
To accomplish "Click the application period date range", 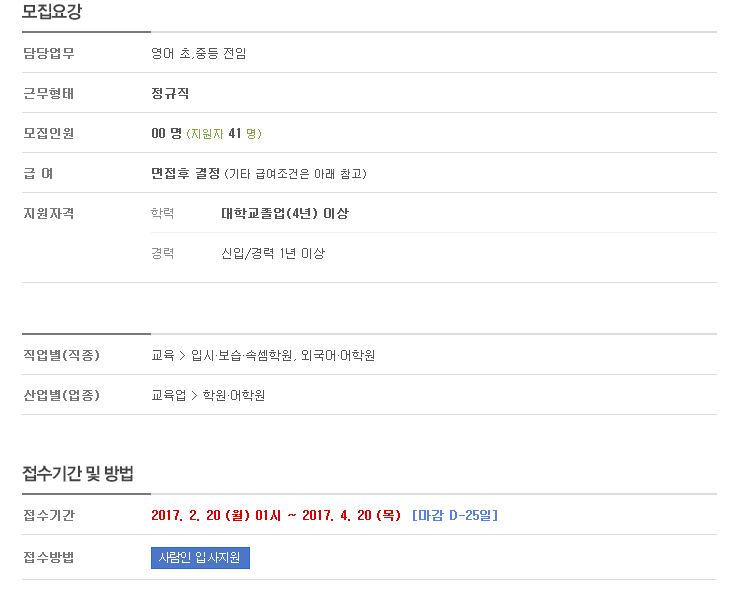I will coord(276,515).
